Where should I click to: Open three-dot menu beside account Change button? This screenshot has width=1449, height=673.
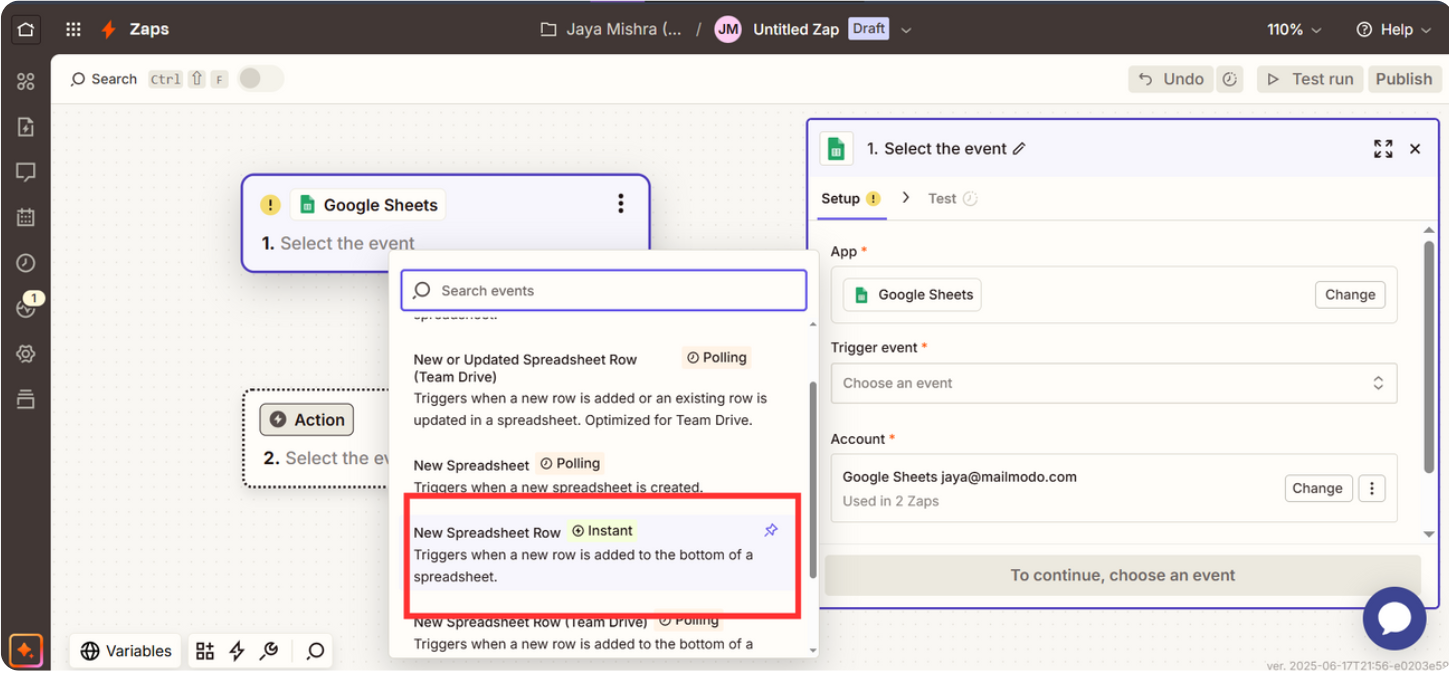click(1372, 488)
